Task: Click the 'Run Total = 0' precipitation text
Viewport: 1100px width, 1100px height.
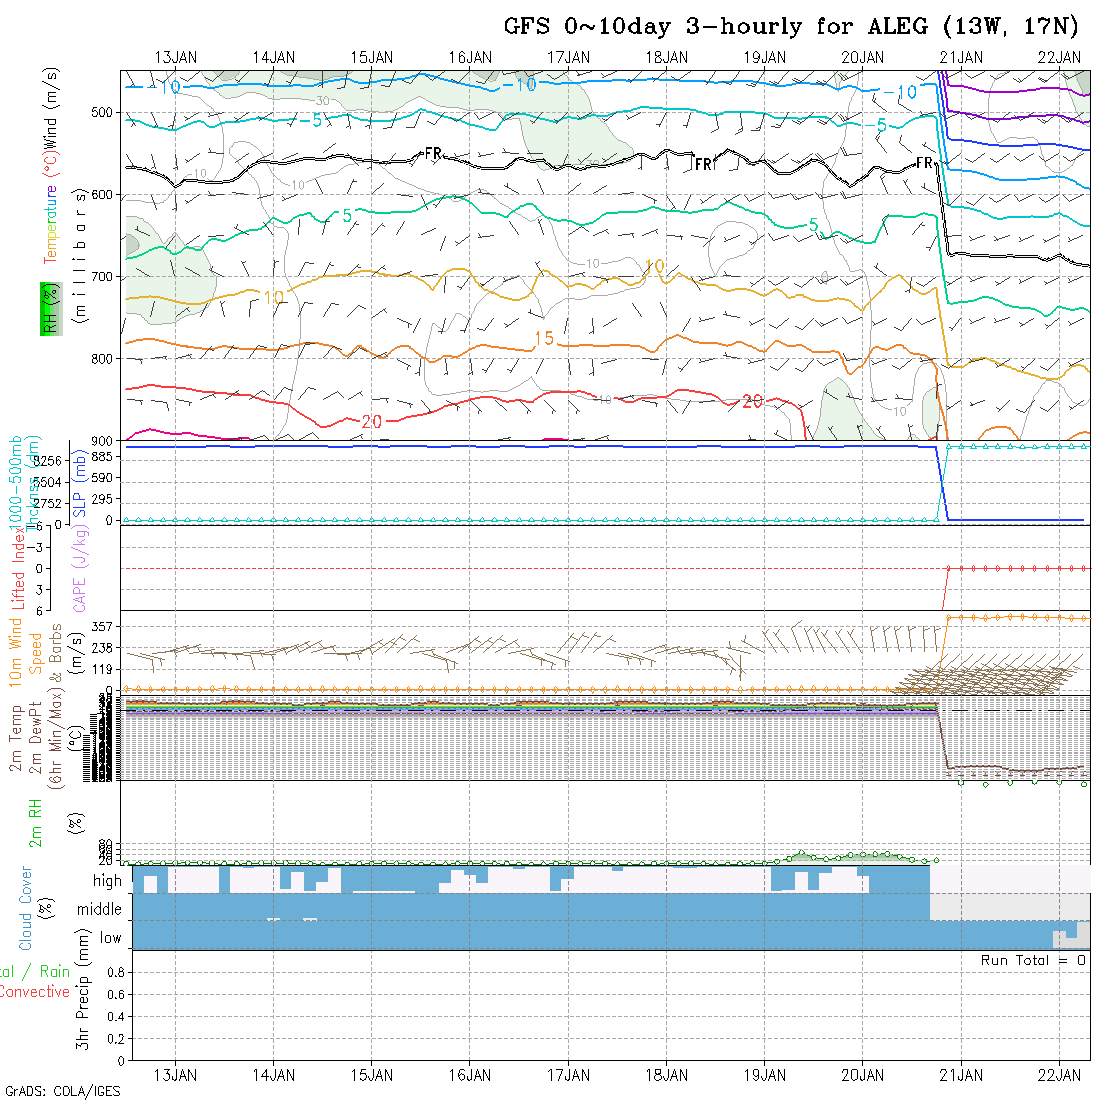Action: 1033,960
